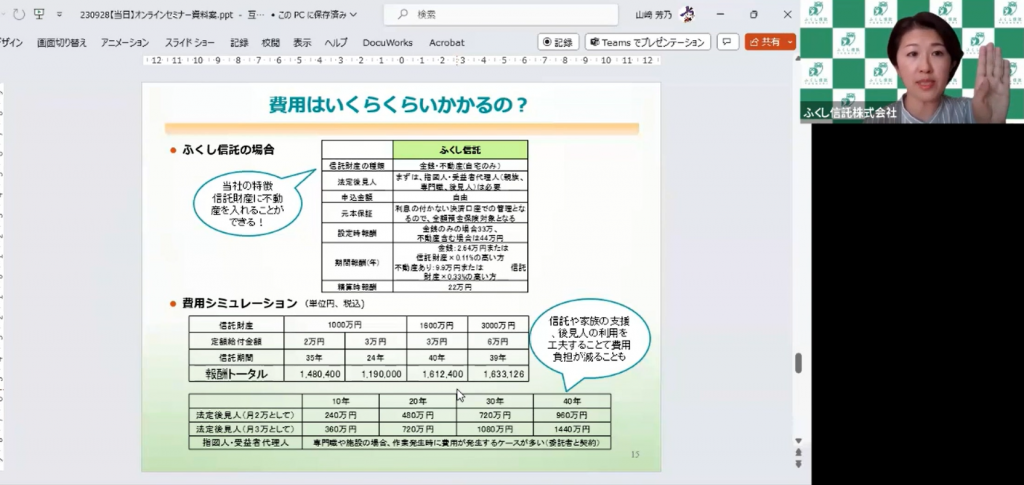1024x485 pixels.
Task: Click the ふくし信託株式会社 webcam video
Action: click(912, 61)
